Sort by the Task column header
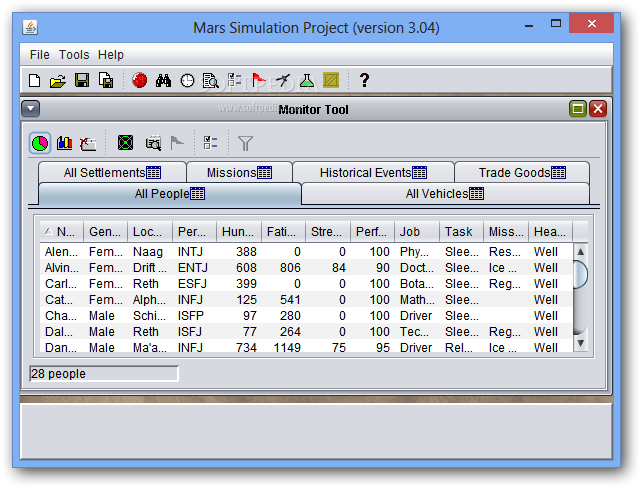 pos(462,232)
